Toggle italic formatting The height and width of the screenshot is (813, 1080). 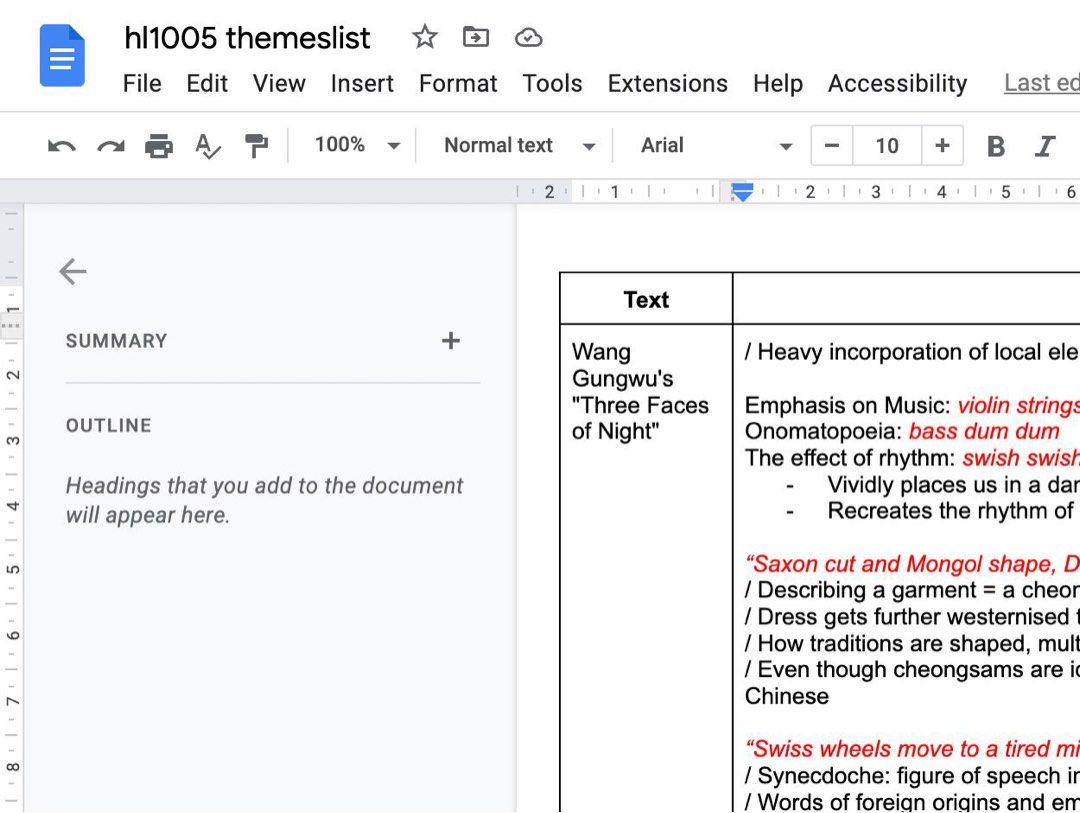[1045, 146]
